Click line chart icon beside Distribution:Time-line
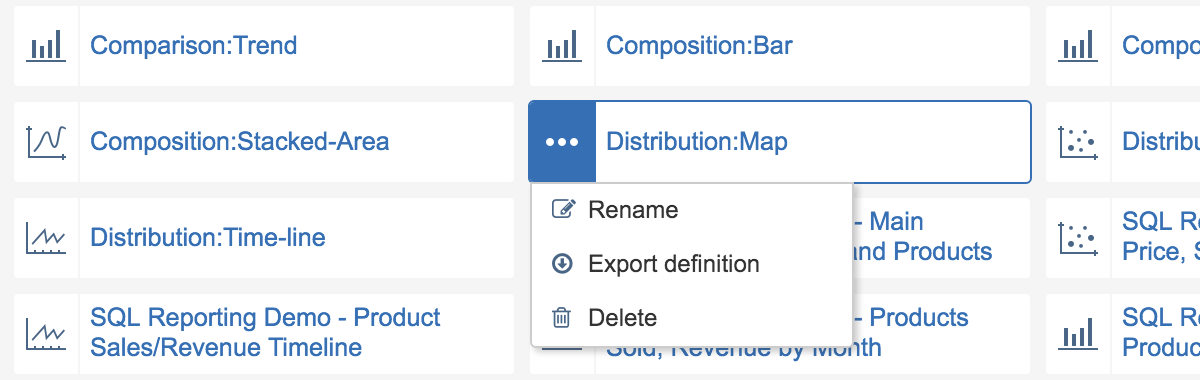 [x=46, y=238]
